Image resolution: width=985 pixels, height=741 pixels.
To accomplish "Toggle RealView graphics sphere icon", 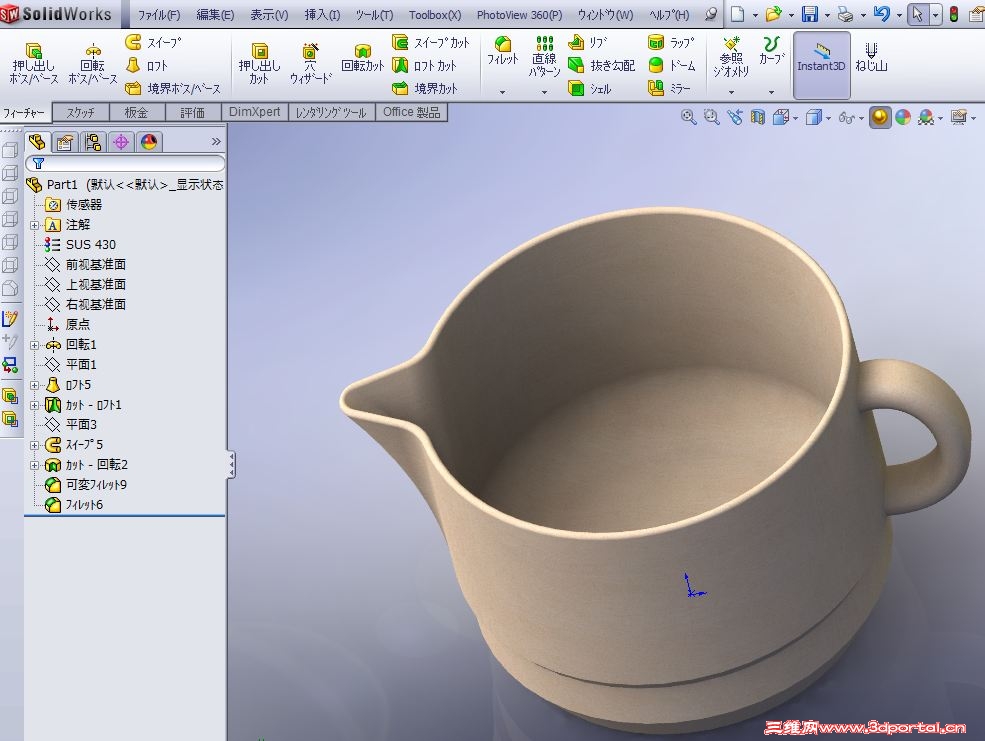I will point(879,117).
